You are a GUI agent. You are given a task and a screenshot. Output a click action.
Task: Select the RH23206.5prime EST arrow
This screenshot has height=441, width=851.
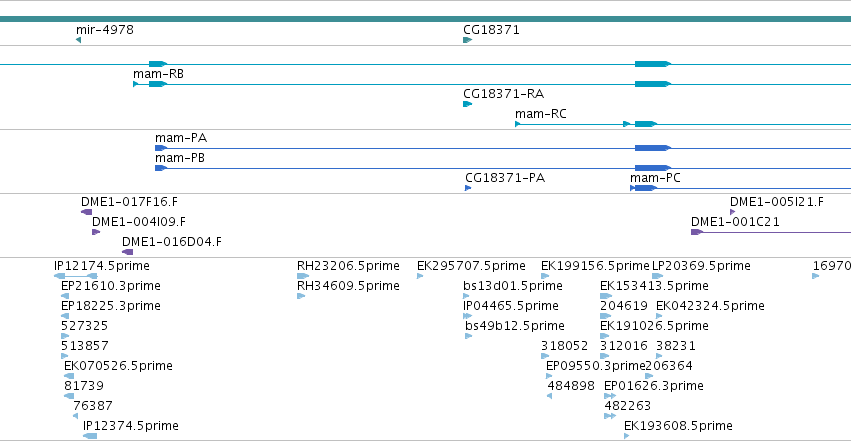pyautogui.click(x=303, y=276)
